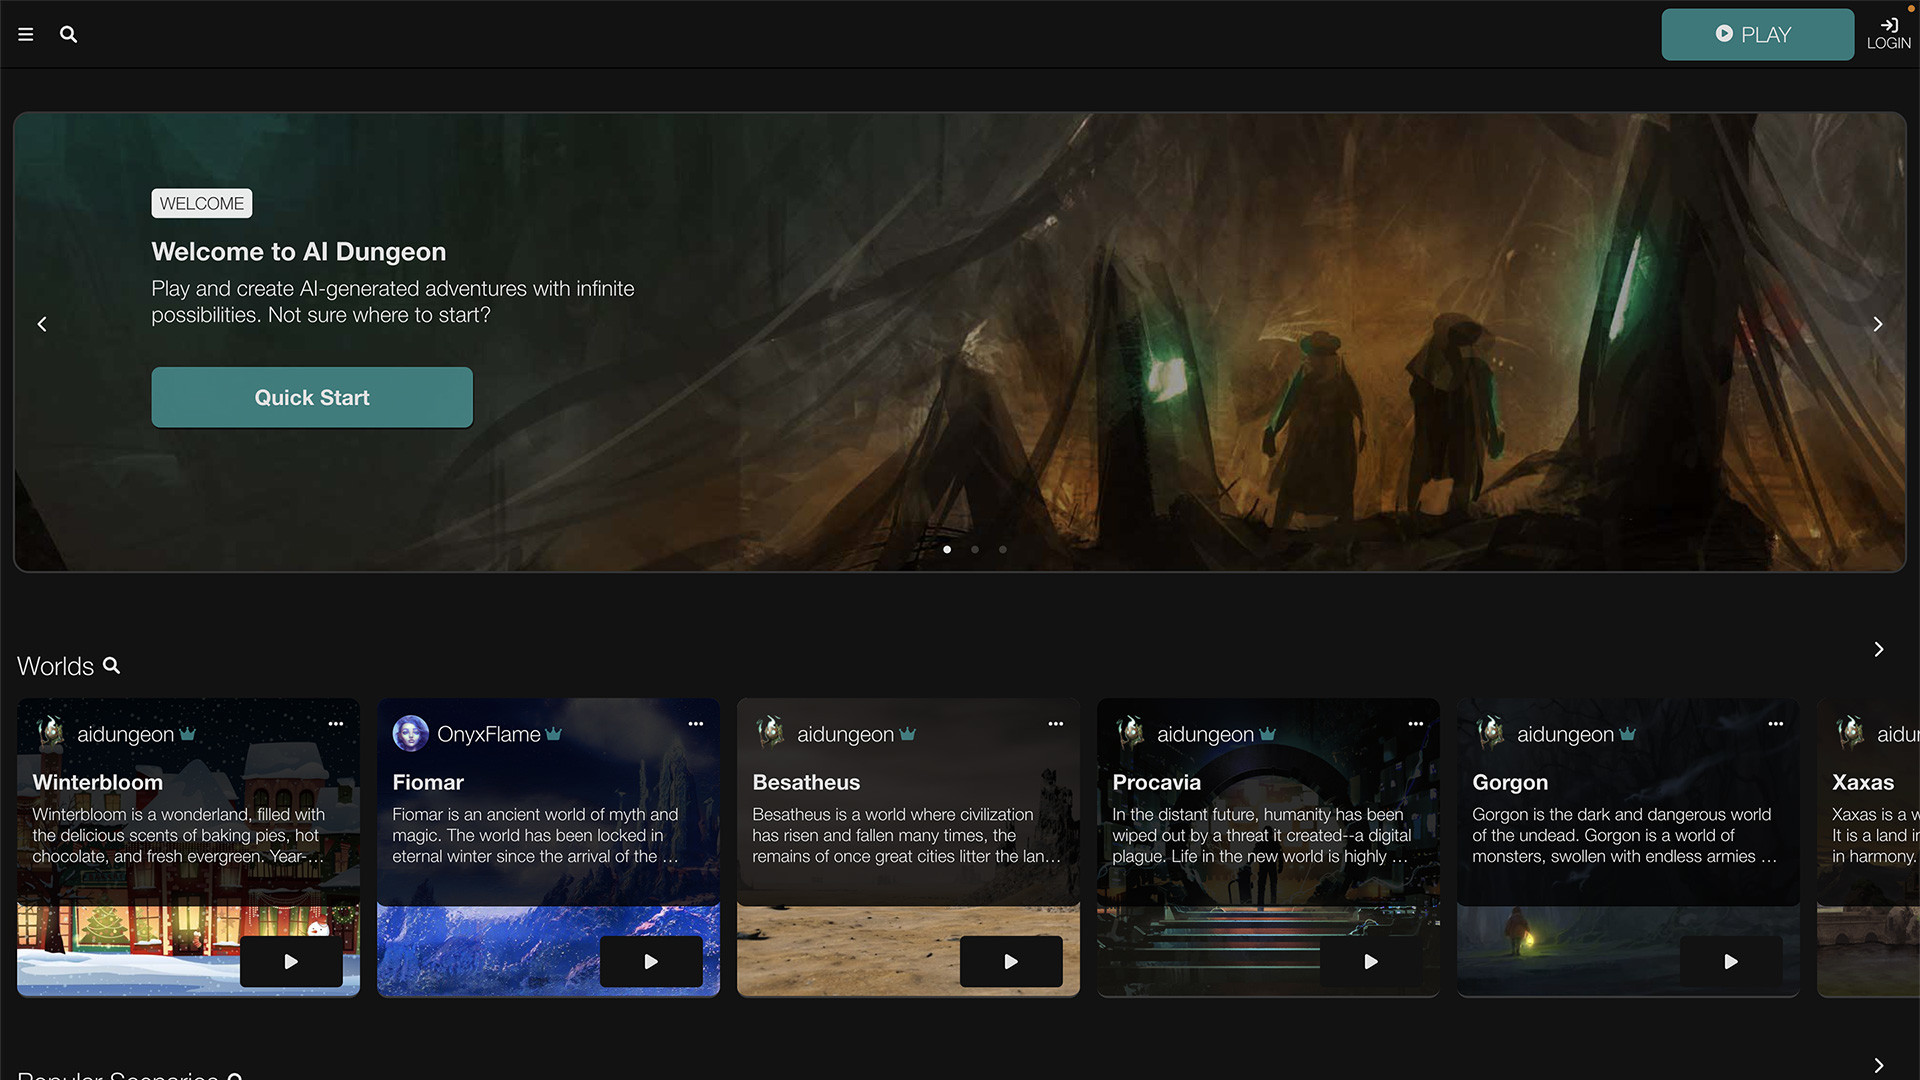Expand the Worlds section via its right chevron

(1878, 649)
